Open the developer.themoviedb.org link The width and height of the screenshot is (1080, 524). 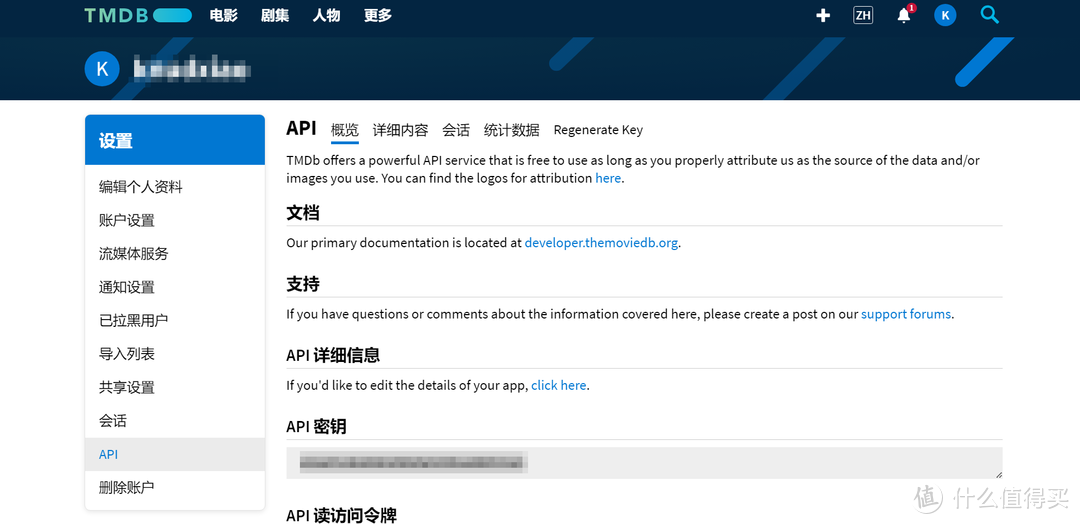pos(601,243)
